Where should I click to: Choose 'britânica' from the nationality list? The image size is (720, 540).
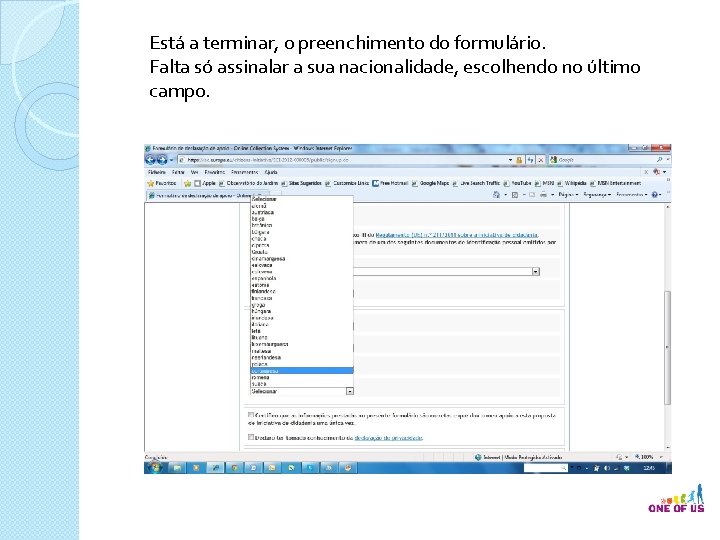click(x=302, y=225)
